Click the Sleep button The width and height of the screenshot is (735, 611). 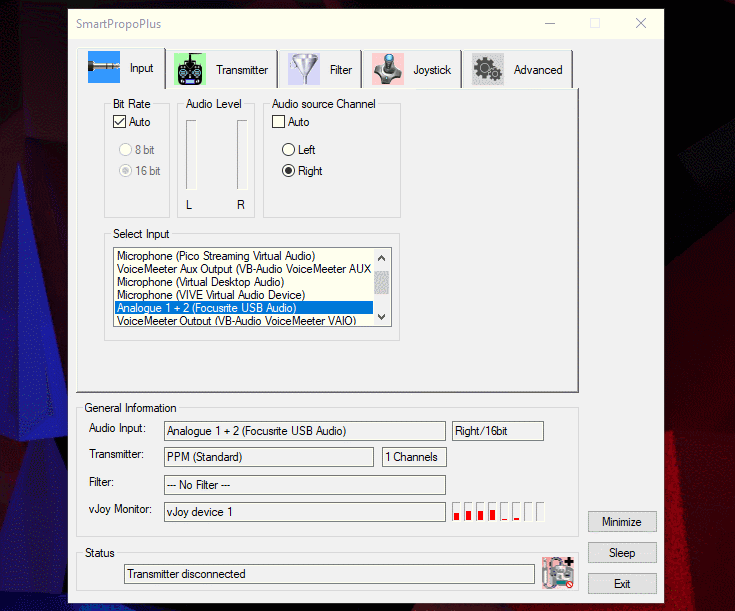click(622, 553)
